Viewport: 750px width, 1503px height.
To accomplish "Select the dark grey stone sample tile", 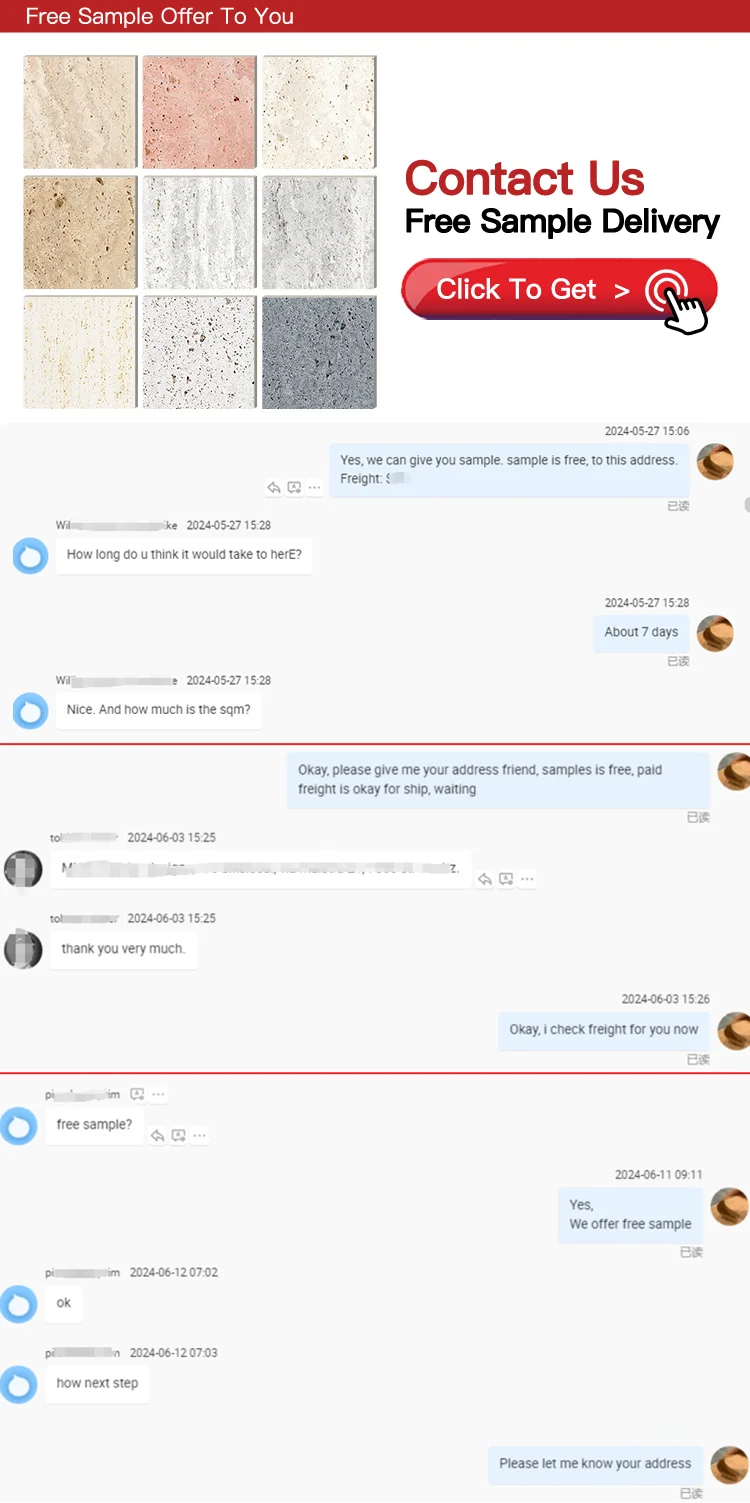I will coord(320,352).
